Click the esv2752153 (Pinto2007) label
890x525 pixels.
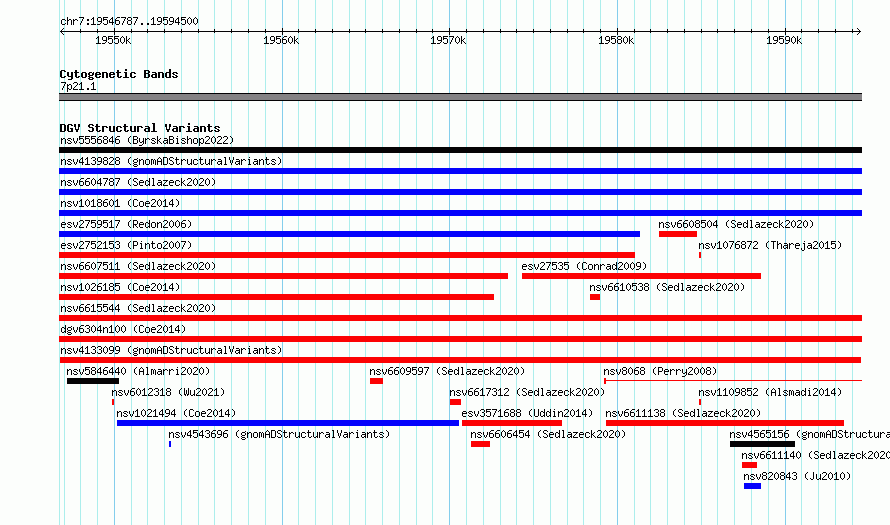pyautogui.click(x=126, y=245)
